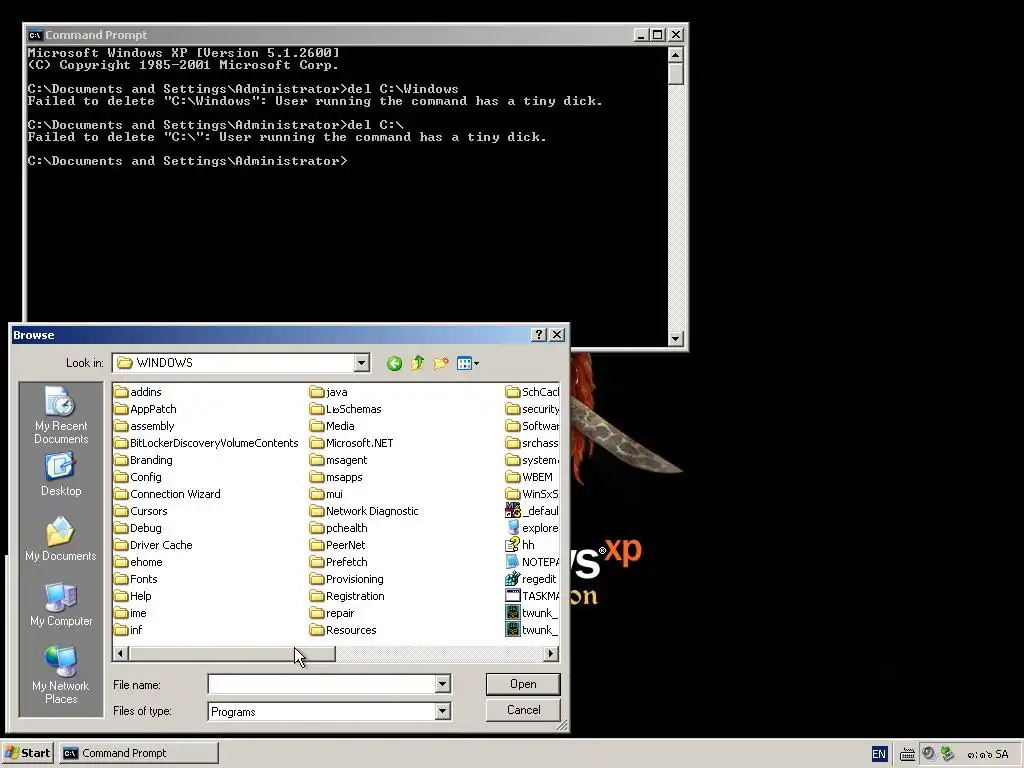The width and height of the screenshot is (1024, 768).
Task: Expand the Look in WINDOWS dropdown
Action: coord(361,363)
